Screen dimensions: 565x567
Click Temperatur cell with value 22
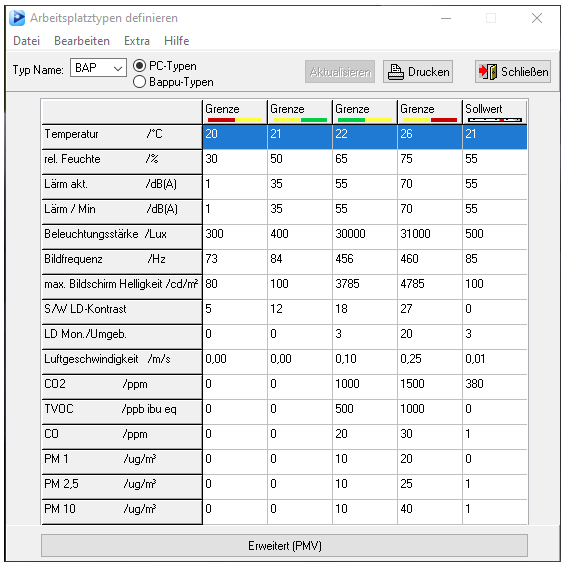click(x=365, y=137)
